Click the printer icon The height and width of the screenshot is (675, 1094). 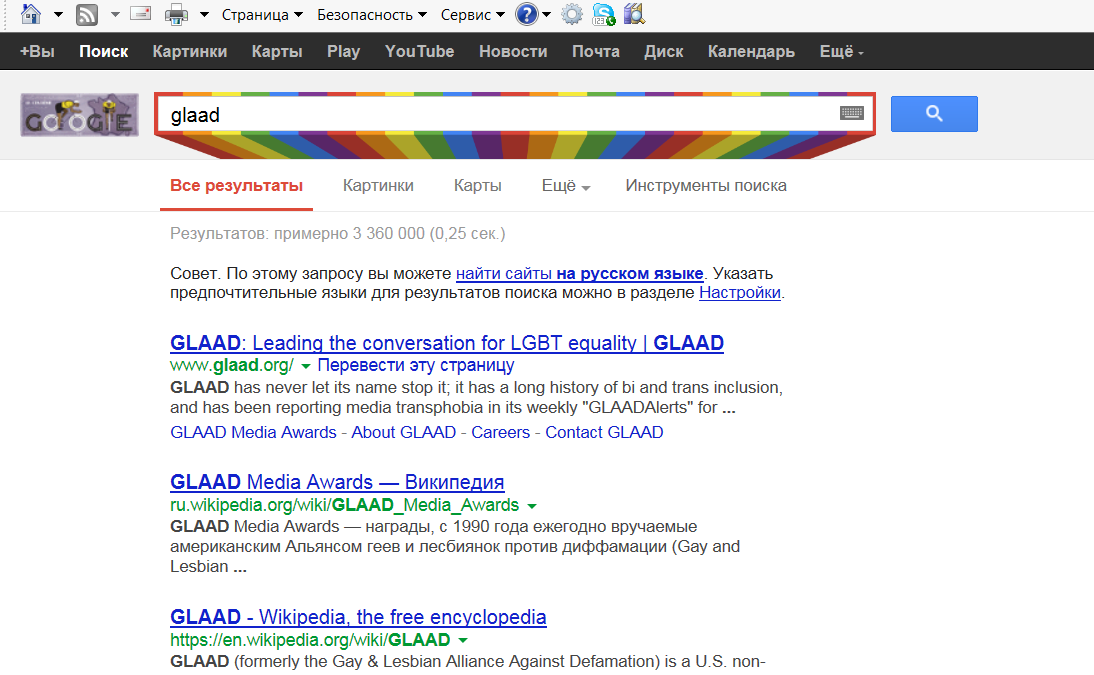tap(177, 15)
